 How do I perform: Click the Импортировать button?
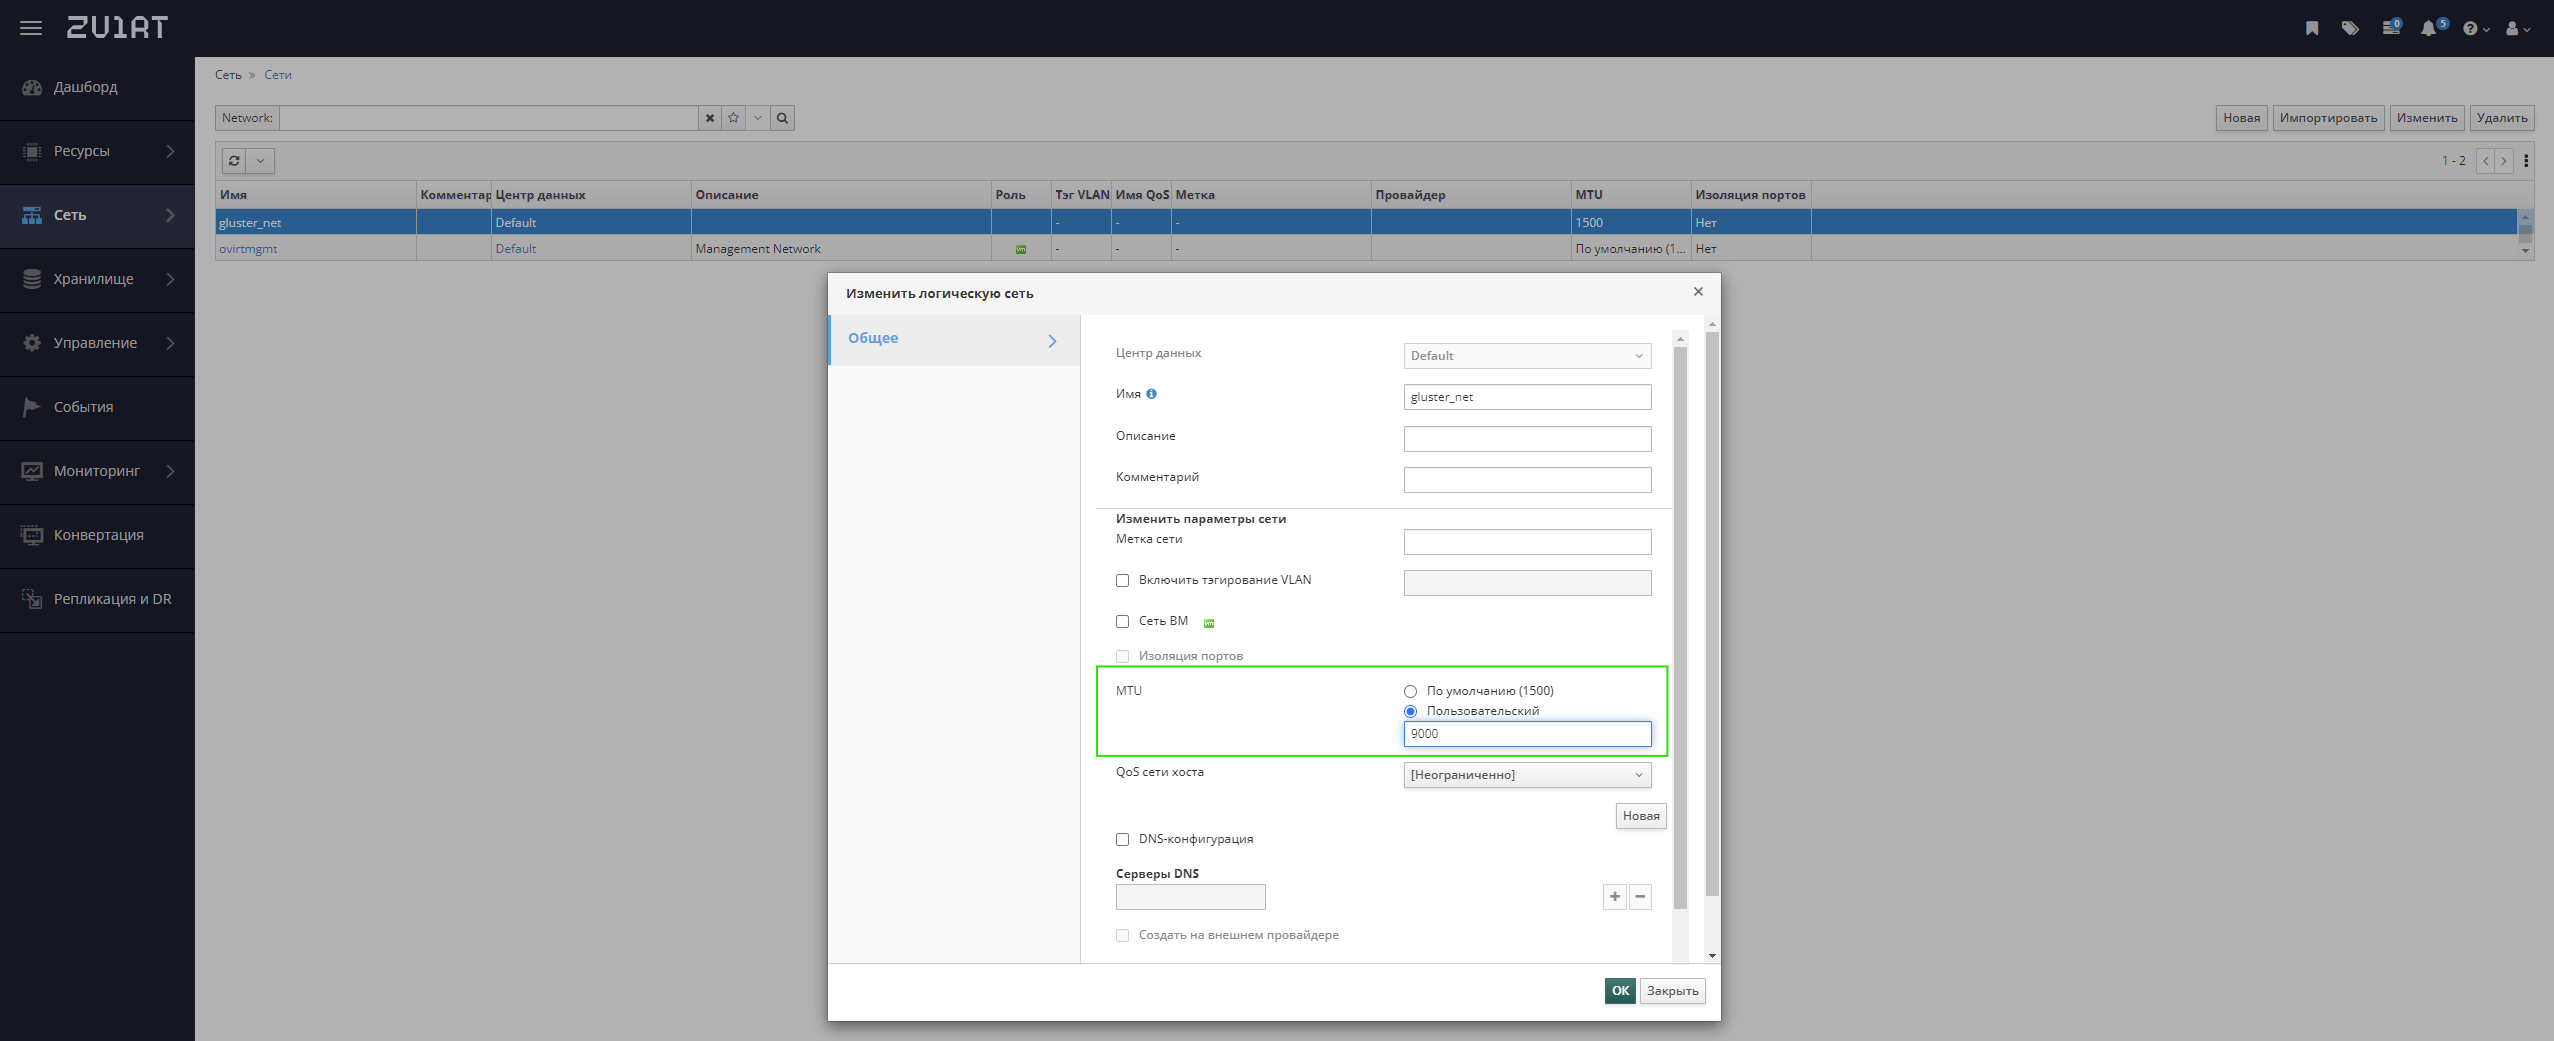(x=2328, y=118)
